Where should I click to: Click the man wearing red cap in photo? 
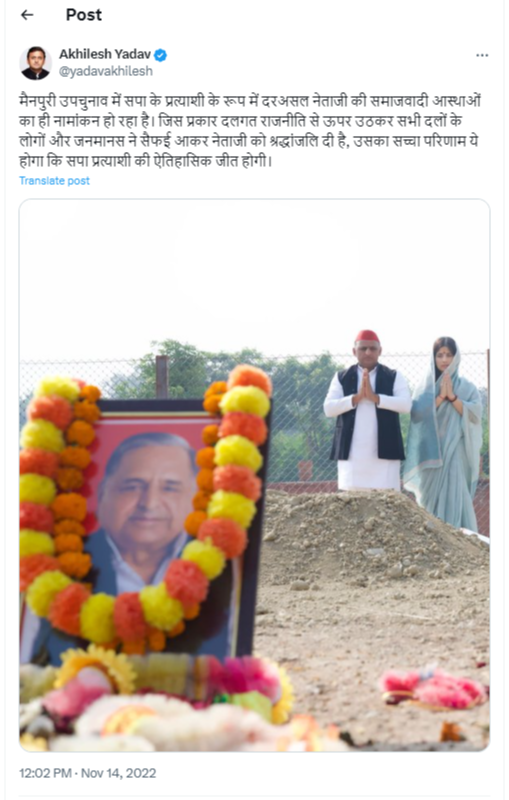coord(367,411)
